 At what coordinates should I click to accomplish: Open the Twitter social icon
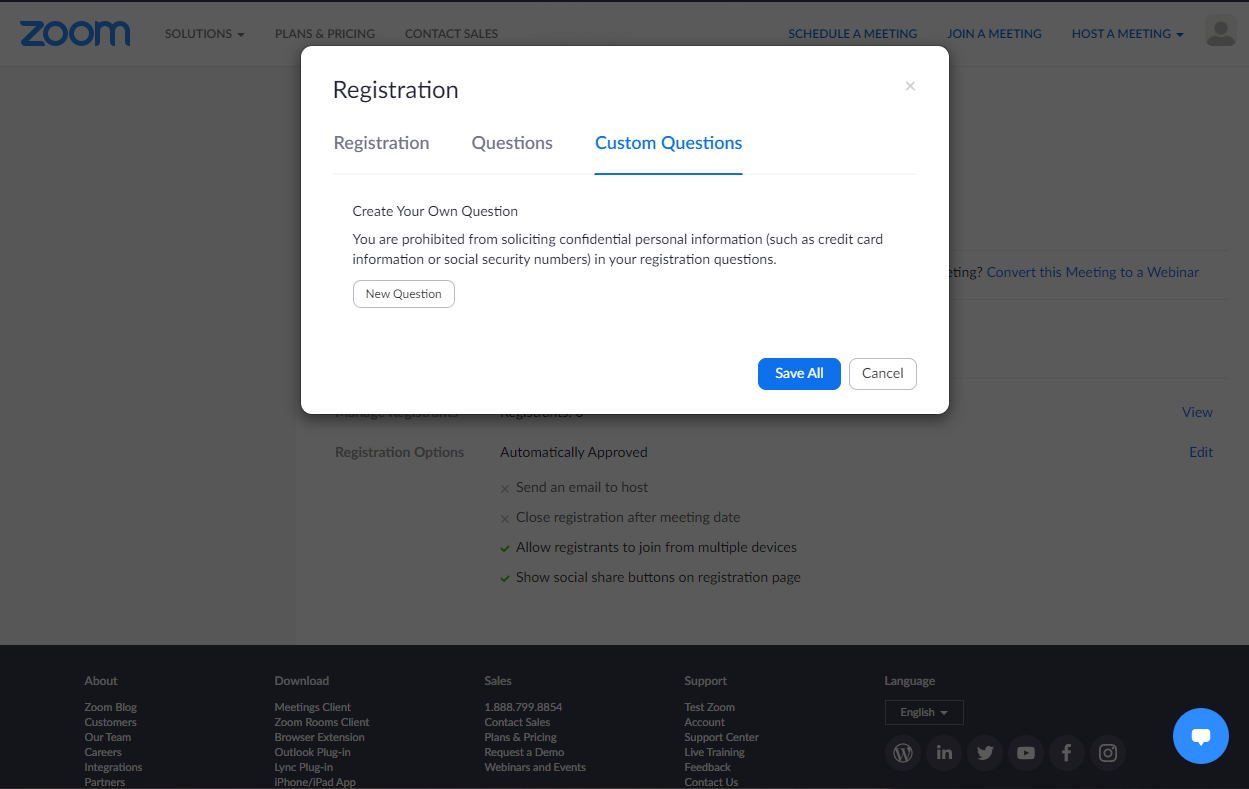985,753
